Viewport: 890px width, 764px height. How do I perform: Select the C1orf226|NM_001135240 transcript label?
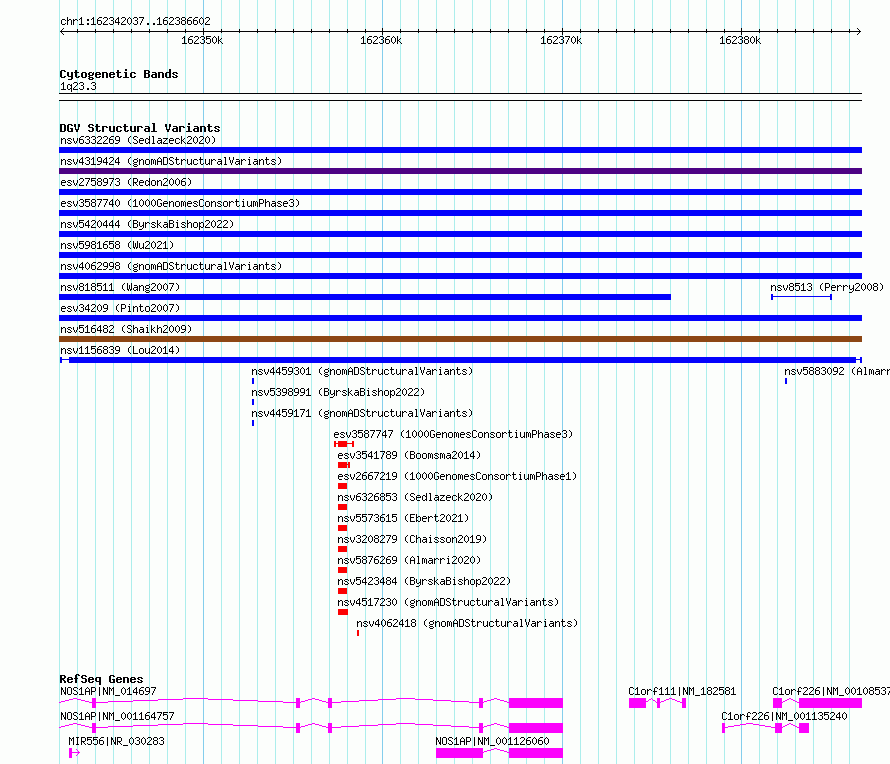tap(784, 716)
